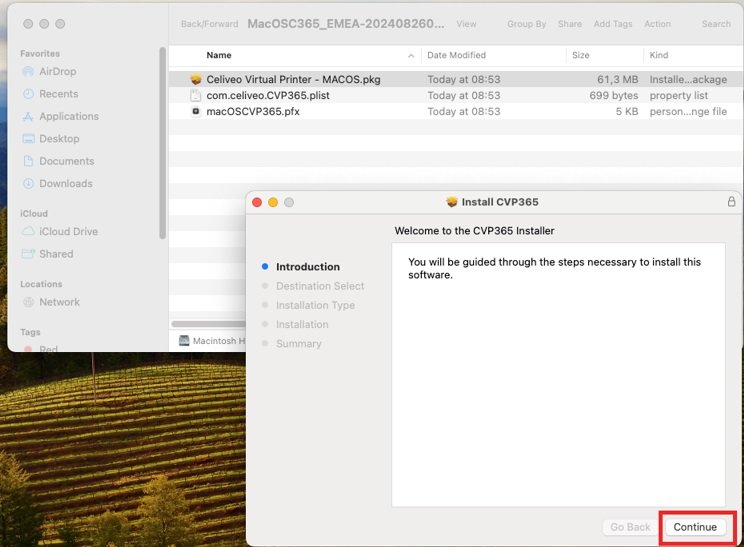
Task: Select Installation Type step in installer
Action: [315, 305]
